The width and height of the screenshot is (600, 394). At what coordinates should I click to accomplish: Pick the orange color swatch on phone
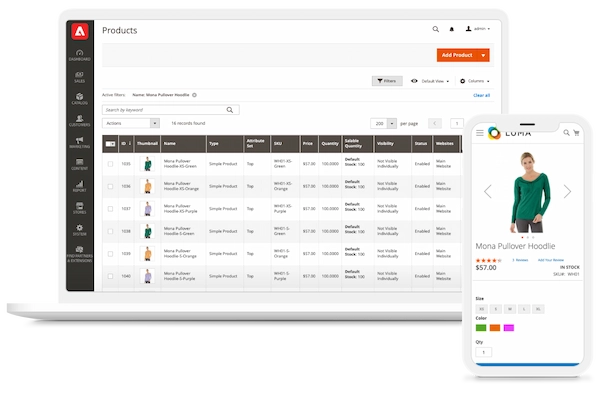coord(495,328)
